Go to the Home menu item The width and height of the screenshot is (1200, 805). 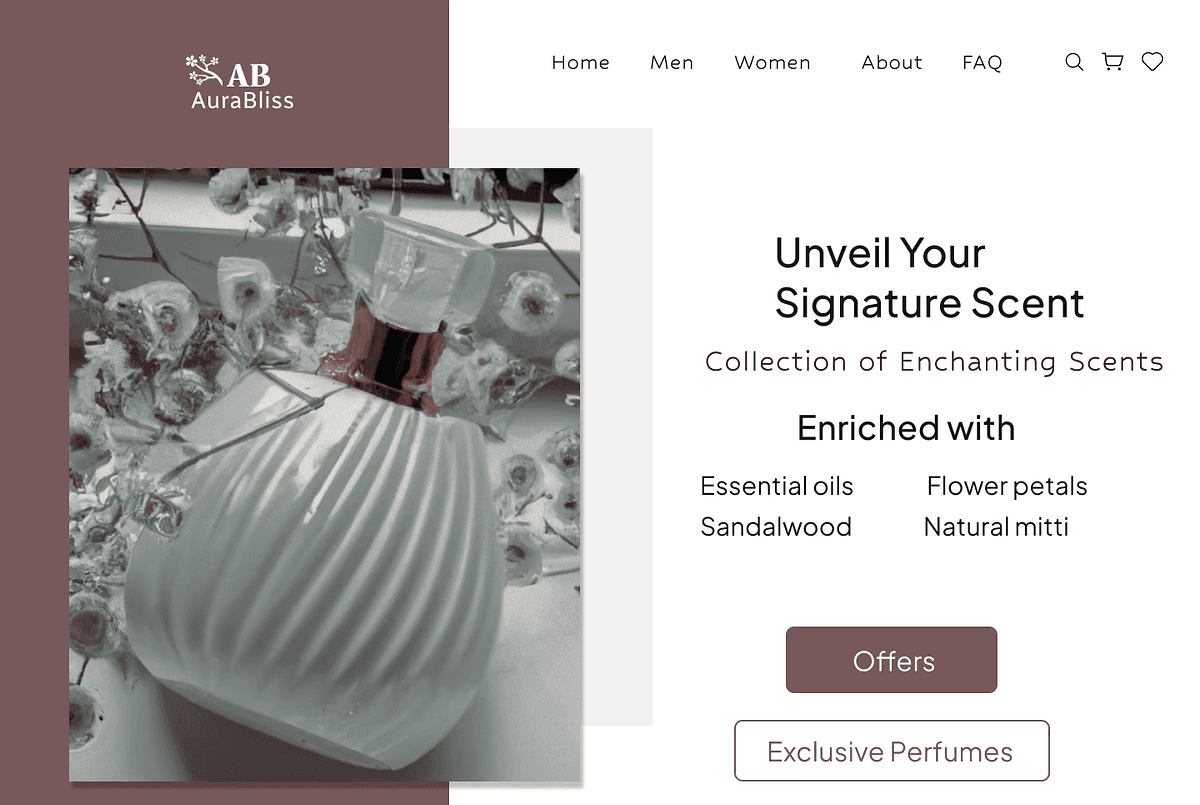click(581, 62)
